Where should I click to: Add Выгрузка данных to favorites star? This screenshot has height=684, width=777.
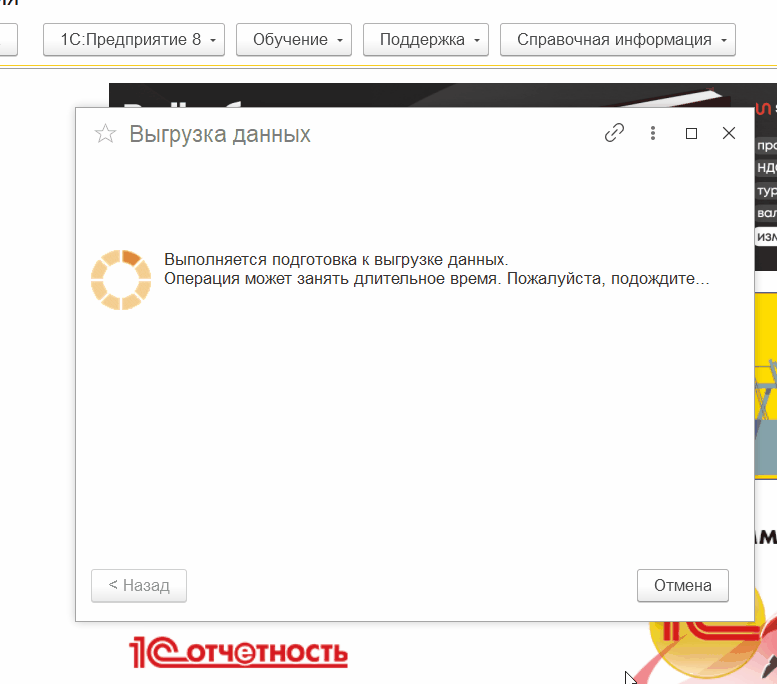[105, 134]
